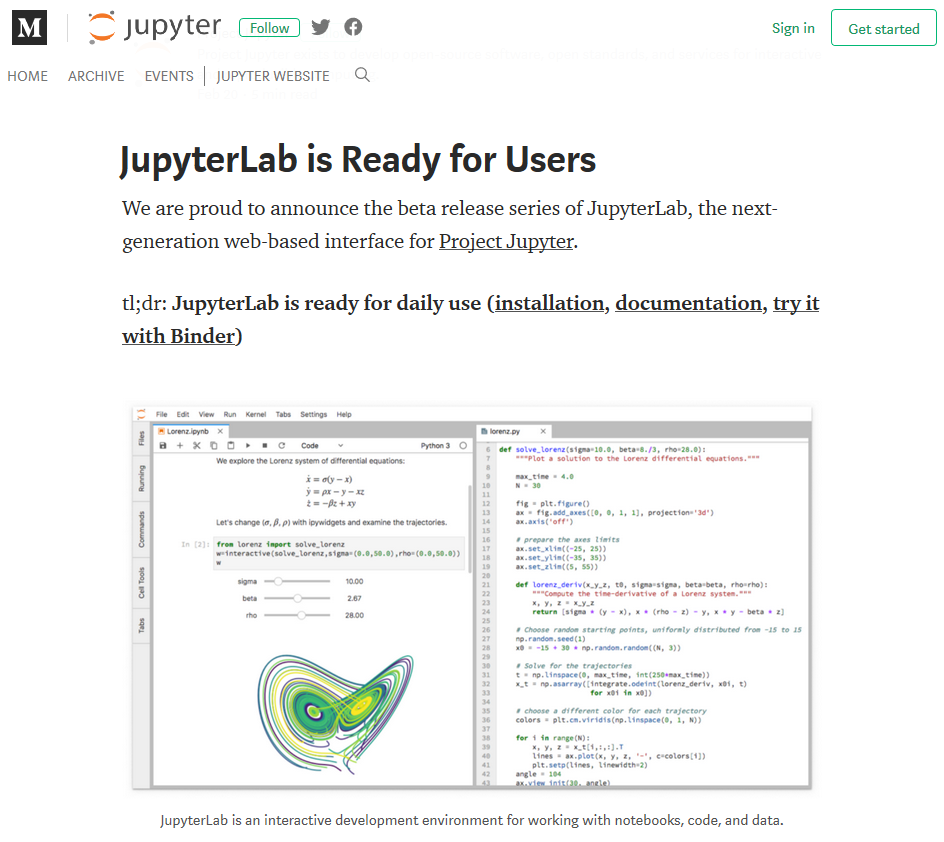Open Tabs menu in JupyterLab screenshot

coord(283,415)
